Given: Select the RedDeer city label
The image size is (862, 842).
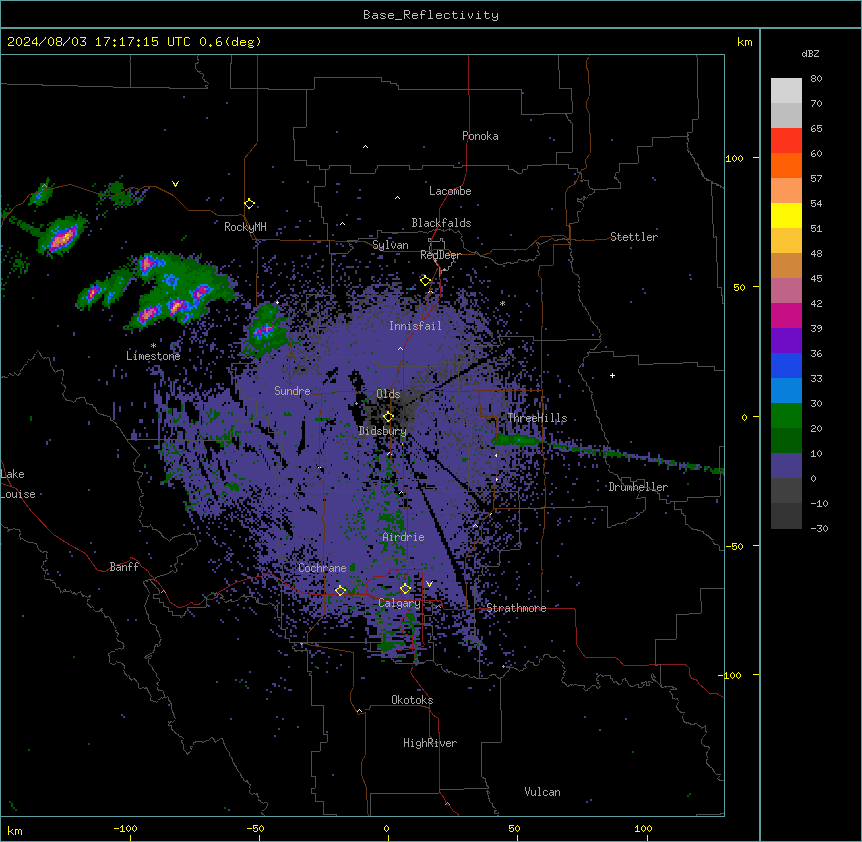Looking at the screenshot, I should click(440, 255).
